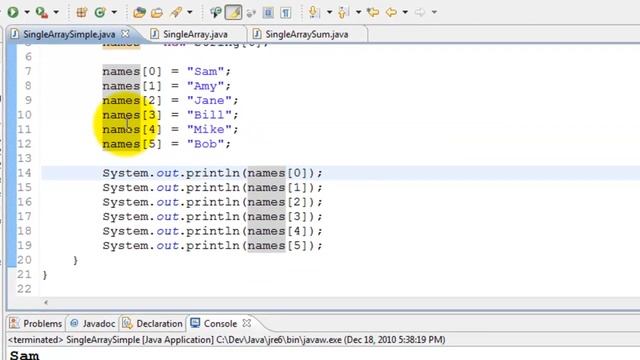The image size is (640, 360).
Task: Toggle Mark Occurrences highlighter button
Action: (233, 12)
